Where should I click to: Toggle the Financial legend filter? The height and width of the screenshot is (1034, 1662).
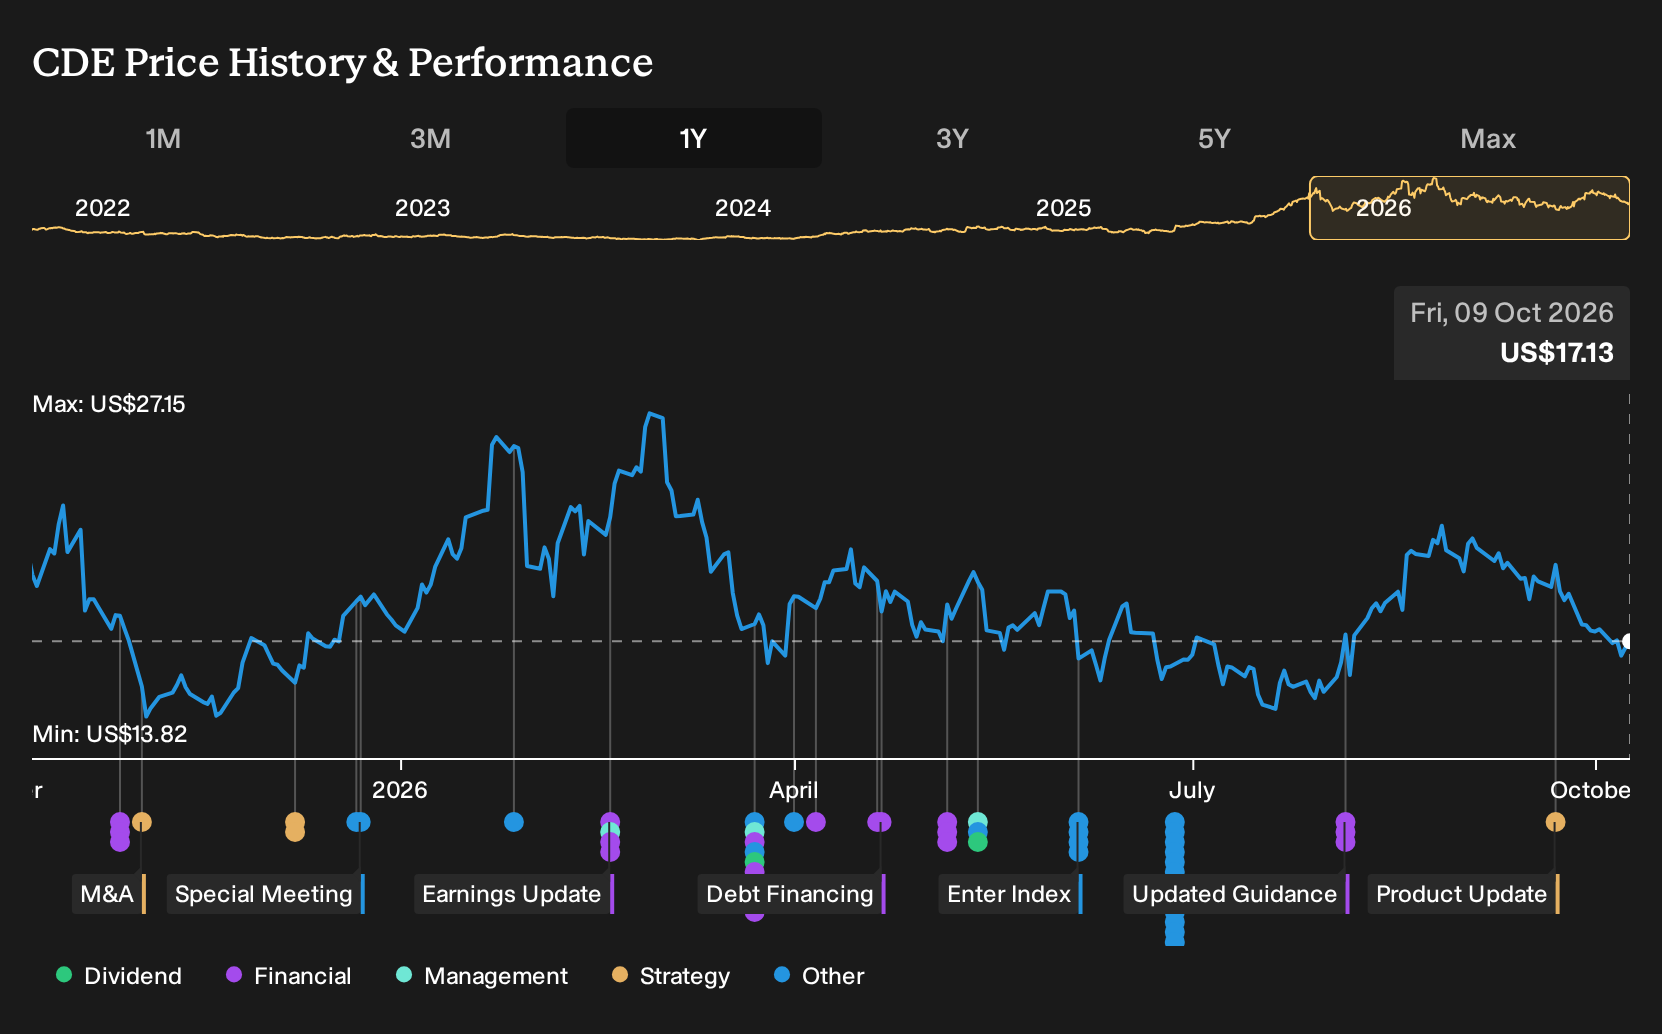[288, 976]
